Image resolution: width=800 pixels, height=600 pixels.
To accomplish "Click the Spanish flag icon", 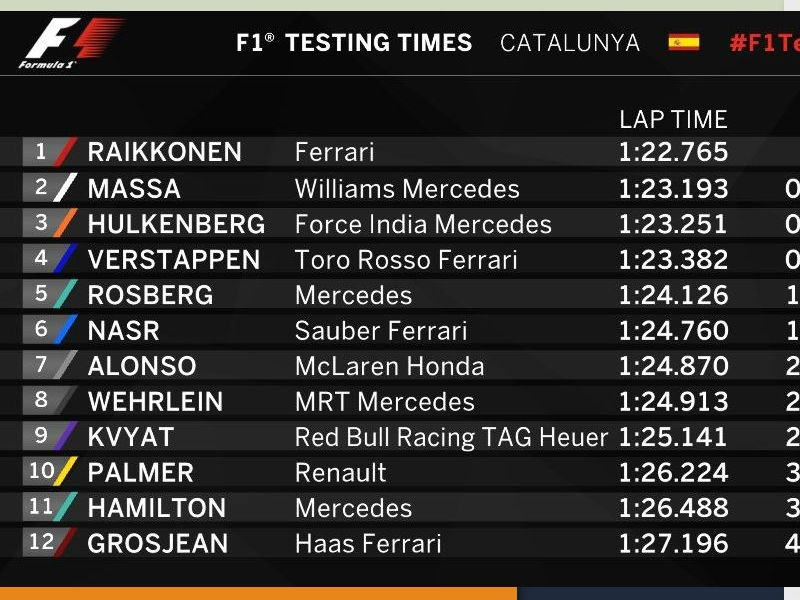I will click(684, 42).
